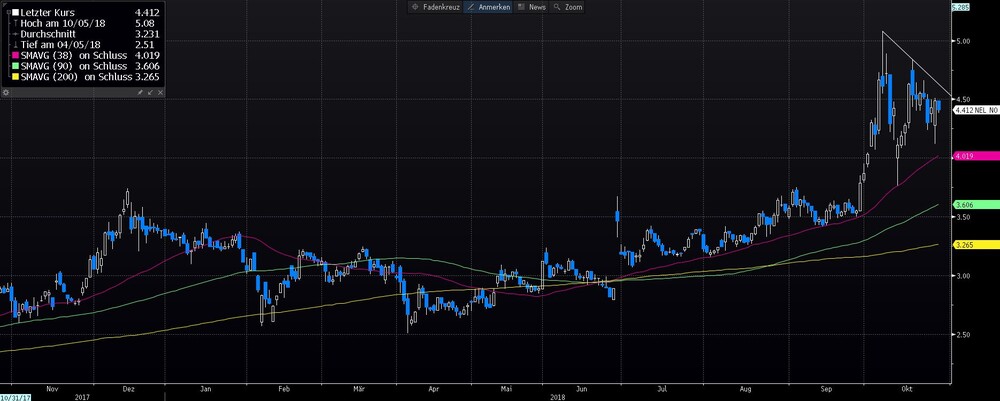
Task: Activate the Fadenkreuz crosshair tool
Action: [434, 7]
